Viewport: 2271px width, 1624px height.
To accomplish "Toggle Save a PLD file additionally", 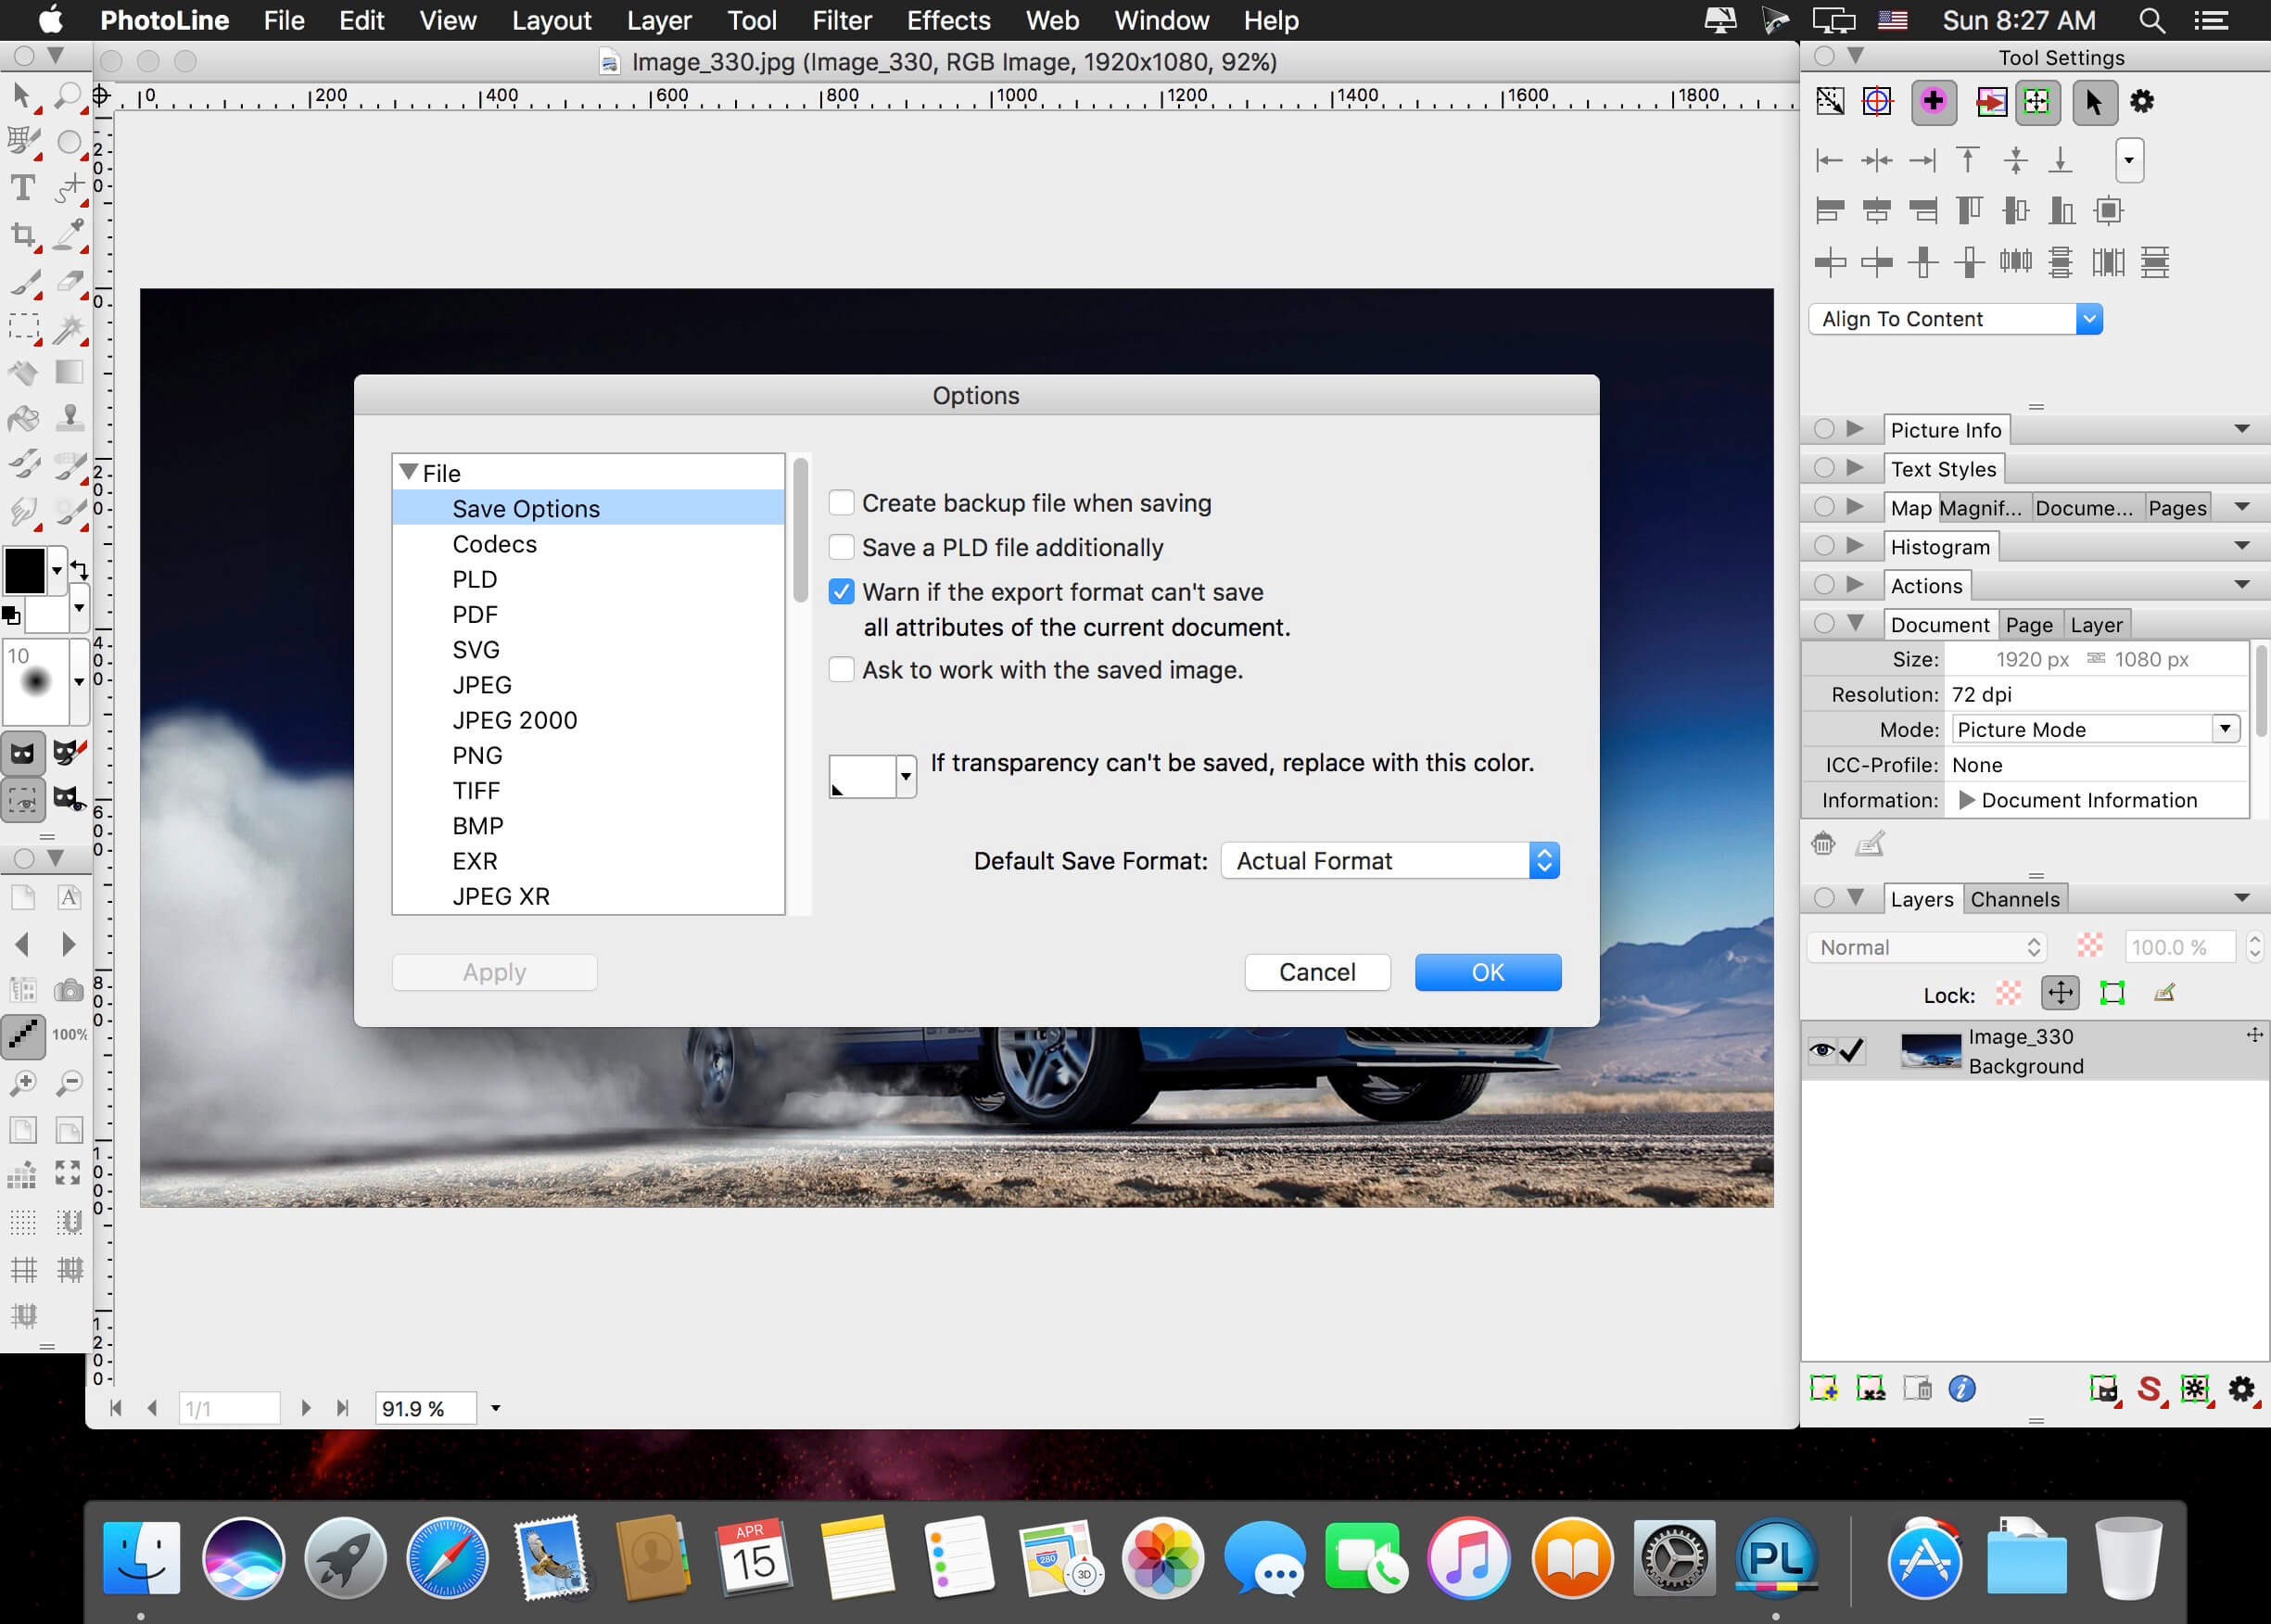I will (842, 547).
